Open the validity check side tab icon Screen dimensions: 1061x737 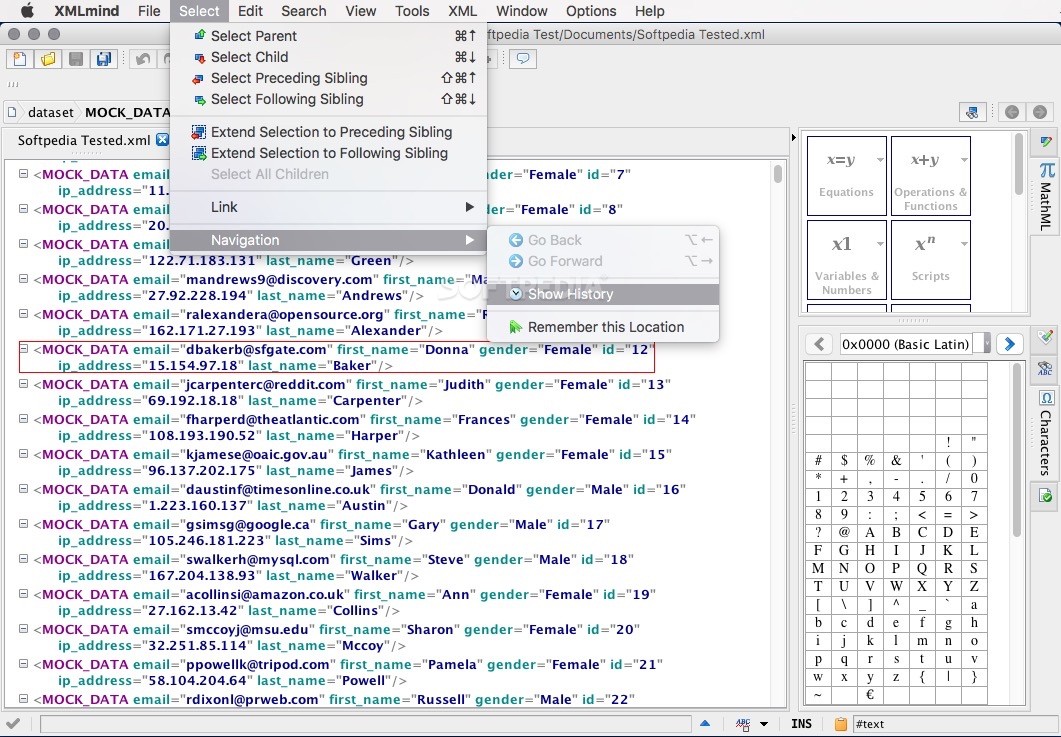(1046, 496)
